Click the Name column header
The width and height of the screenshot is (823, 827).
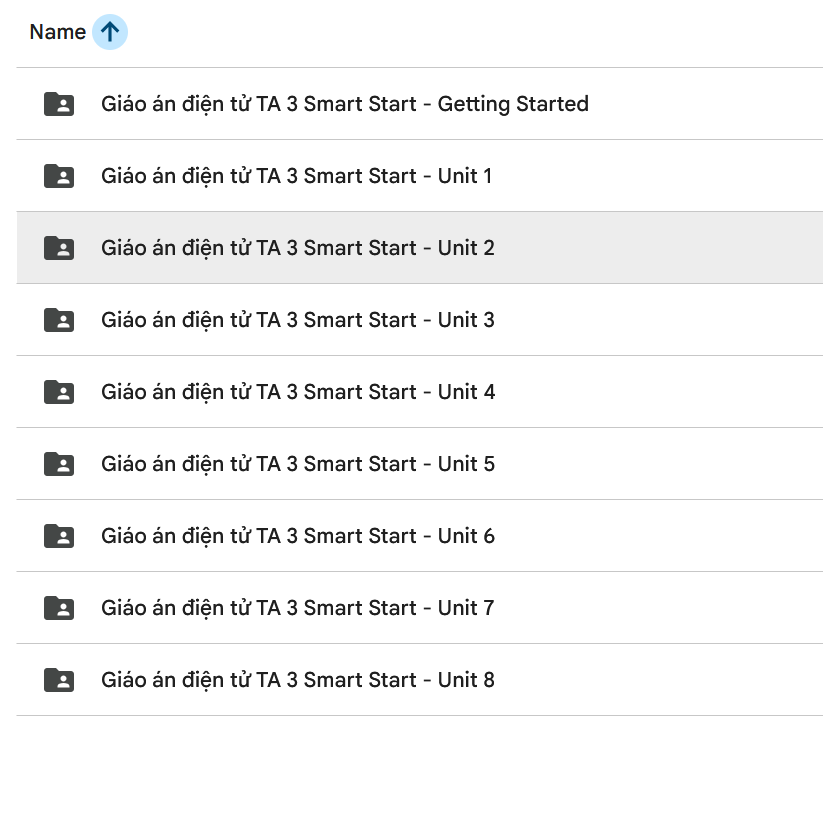[x=57, y=32]
